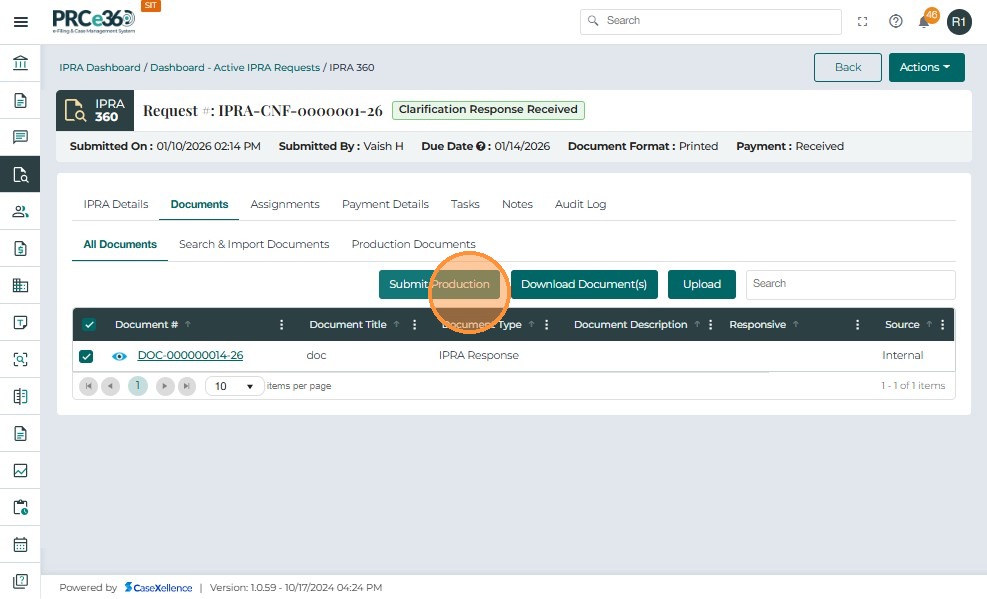Open the help book sidebar icon
This screenshot has height=599, width=987.
coord(20,581)
